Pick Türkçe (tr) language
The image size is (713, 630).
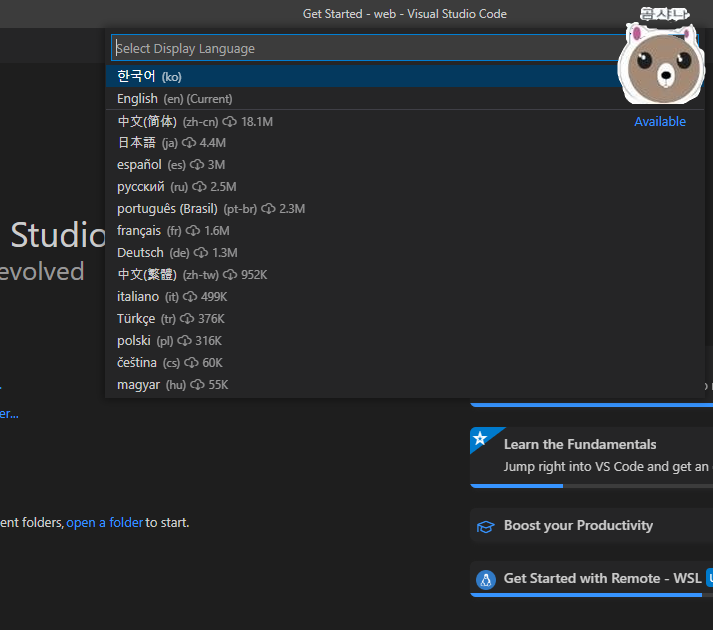(405, 318)
